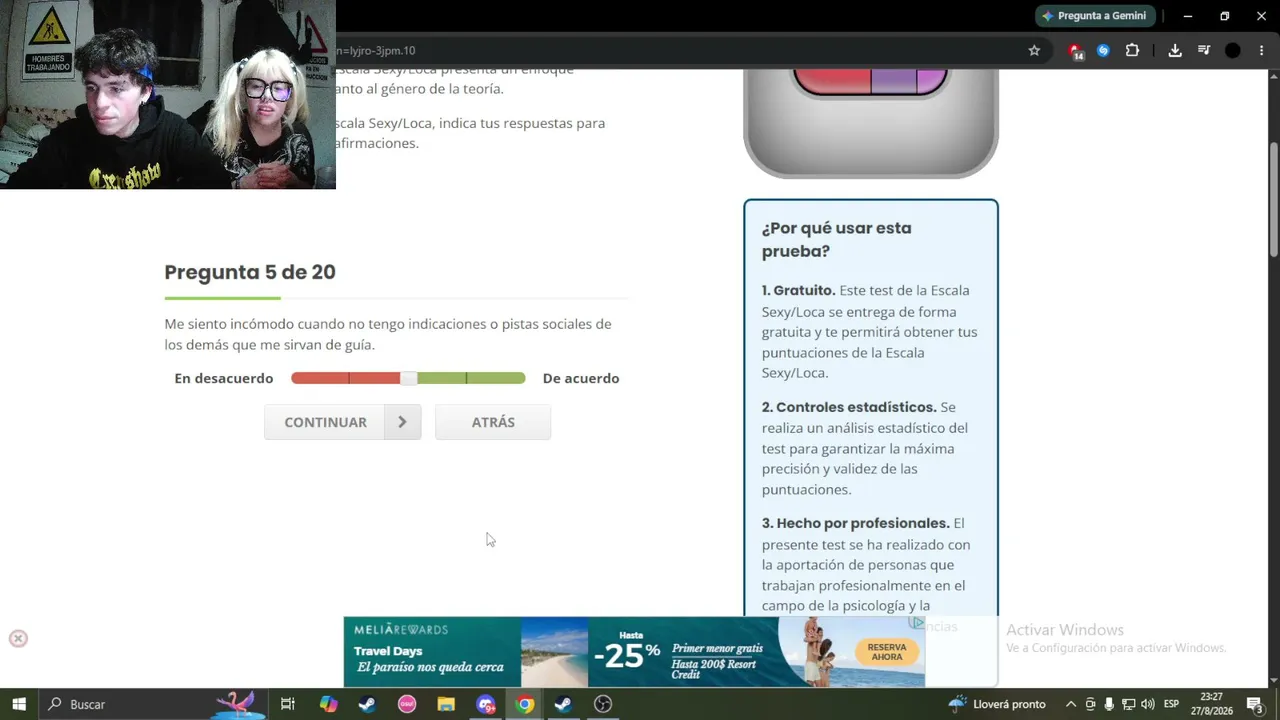The image size is (1280, 720).
Task: Open Discord from the taskbar
Action: pos(486,704)
